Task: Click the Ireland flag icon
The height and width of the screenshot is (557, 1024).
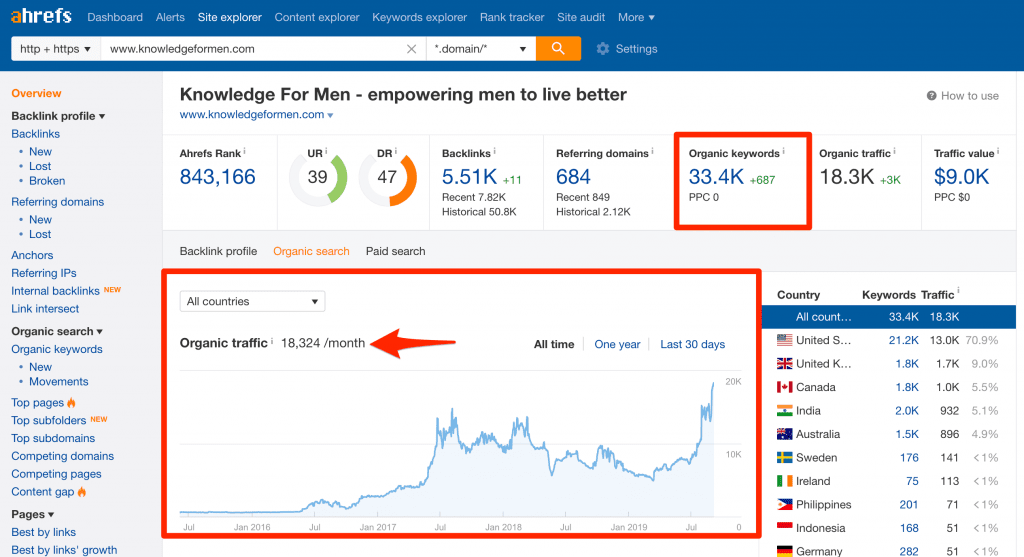Action: [x=784, y=481]
